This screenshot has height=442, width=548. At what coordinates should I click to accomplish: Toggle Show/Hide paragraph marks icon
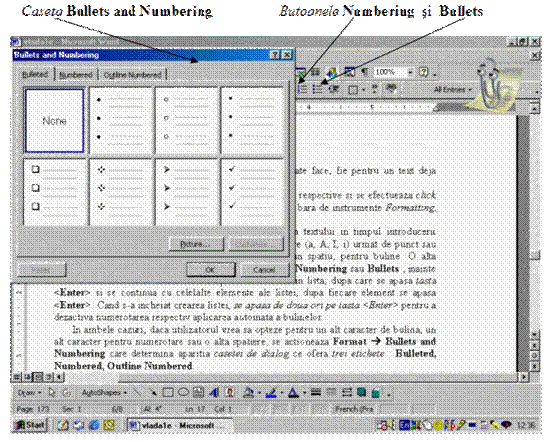(364, 72)
